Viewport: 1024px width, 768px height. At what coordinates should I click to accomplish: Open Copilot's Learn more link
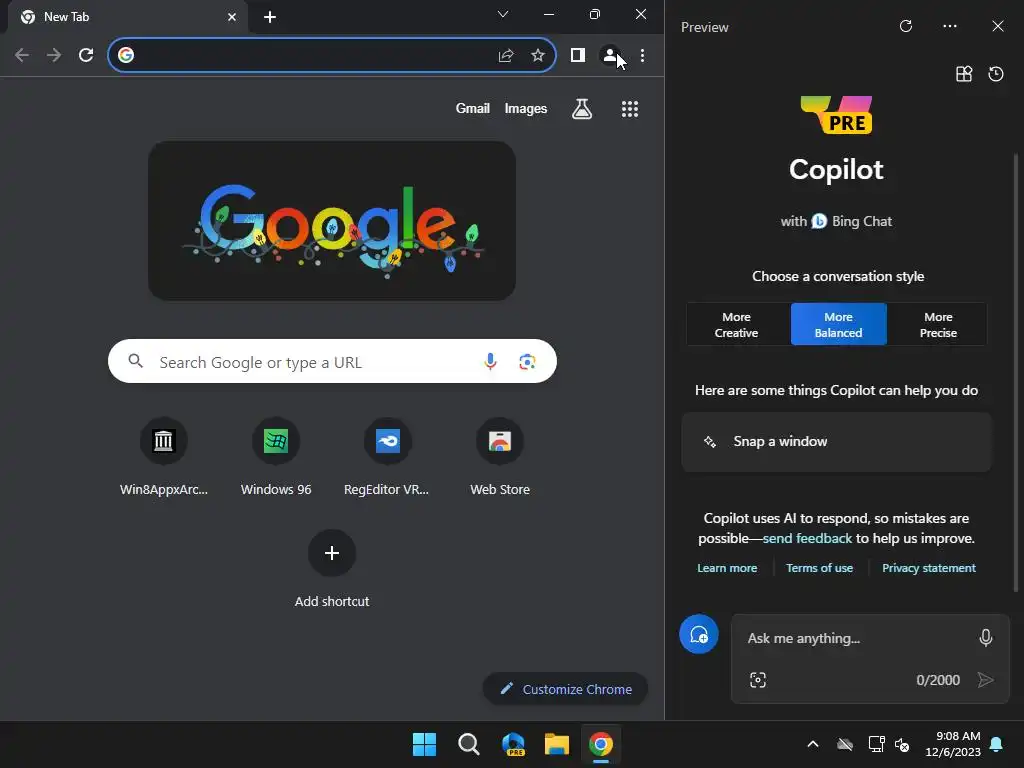click(727, 568)
